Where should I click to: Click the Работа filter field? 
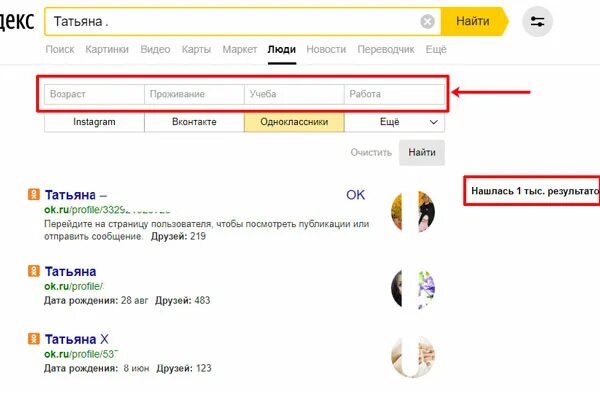point(395,94)
